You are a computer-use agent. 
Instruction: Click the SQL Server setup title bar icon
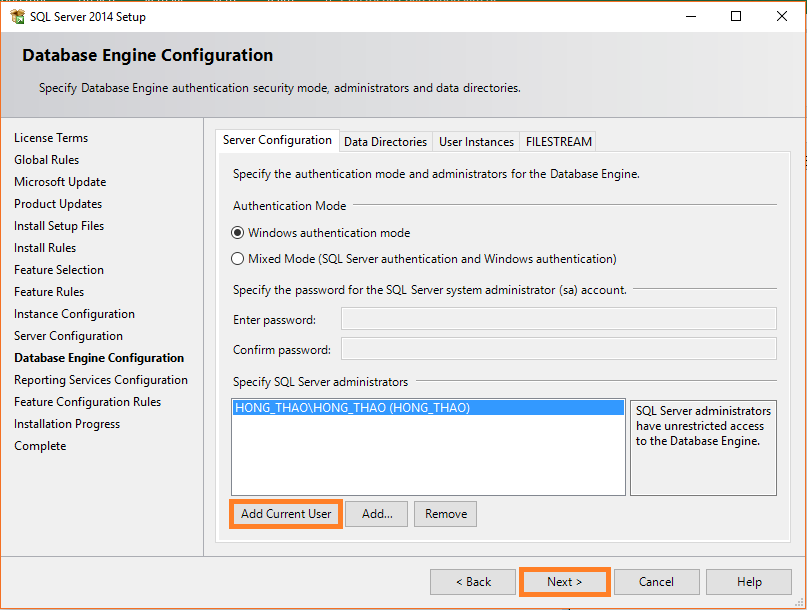coord(17,16)
